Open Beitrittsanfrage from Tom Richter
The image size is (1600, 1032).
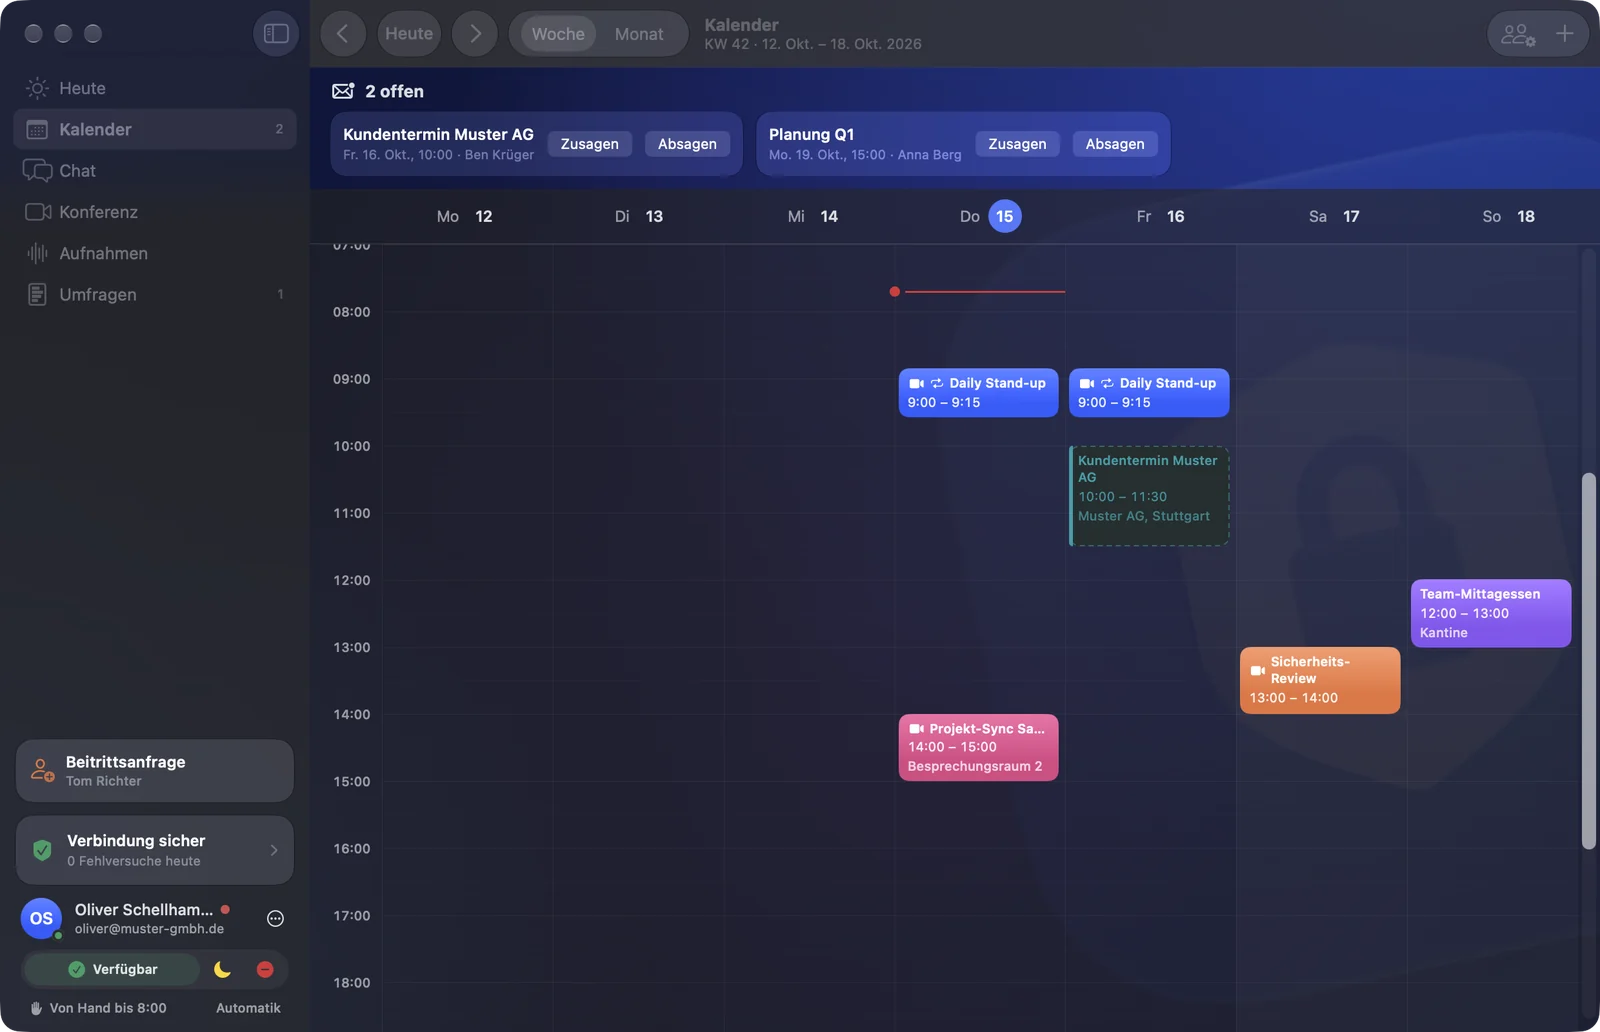[x=155, y=771]
